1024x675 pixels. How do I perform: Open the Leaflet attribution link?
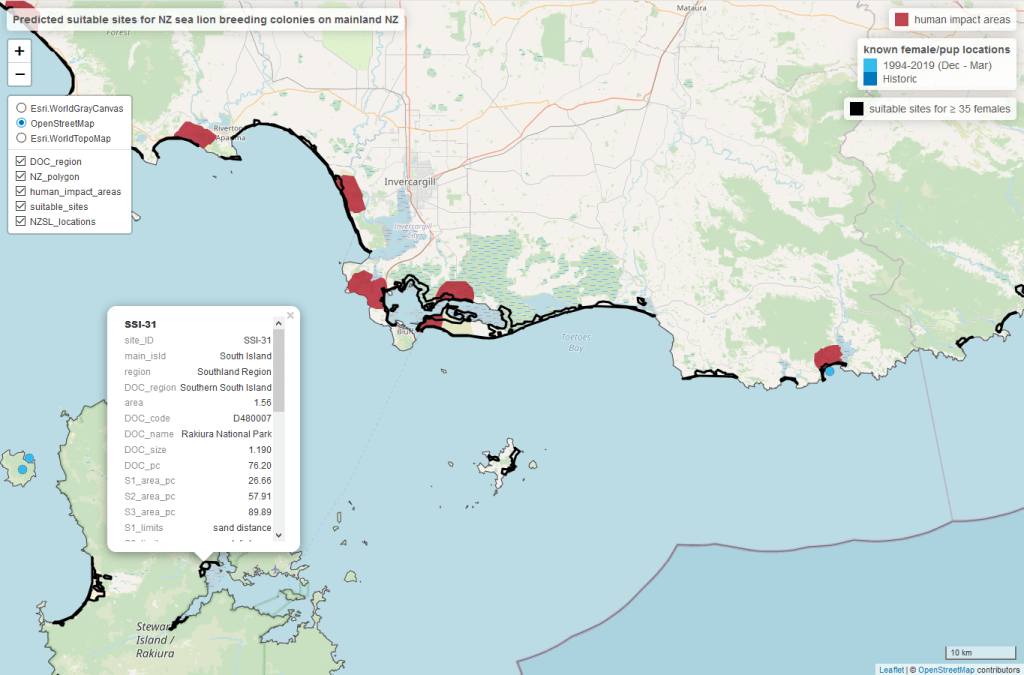pos(892,669)
